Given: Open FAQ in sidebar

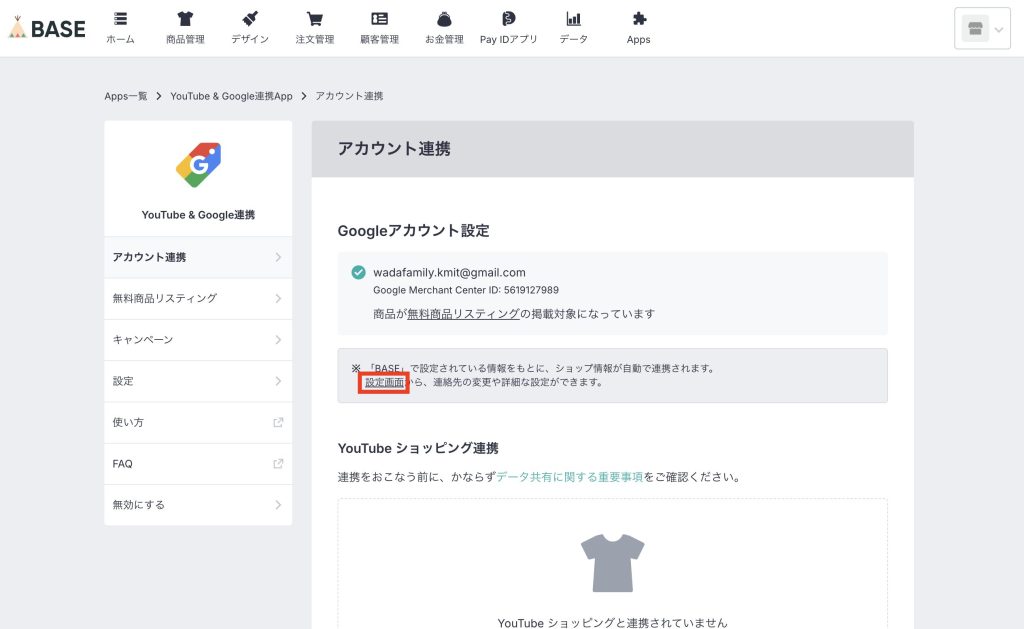Looking at the screenshot, I should (x=198, y=464).
